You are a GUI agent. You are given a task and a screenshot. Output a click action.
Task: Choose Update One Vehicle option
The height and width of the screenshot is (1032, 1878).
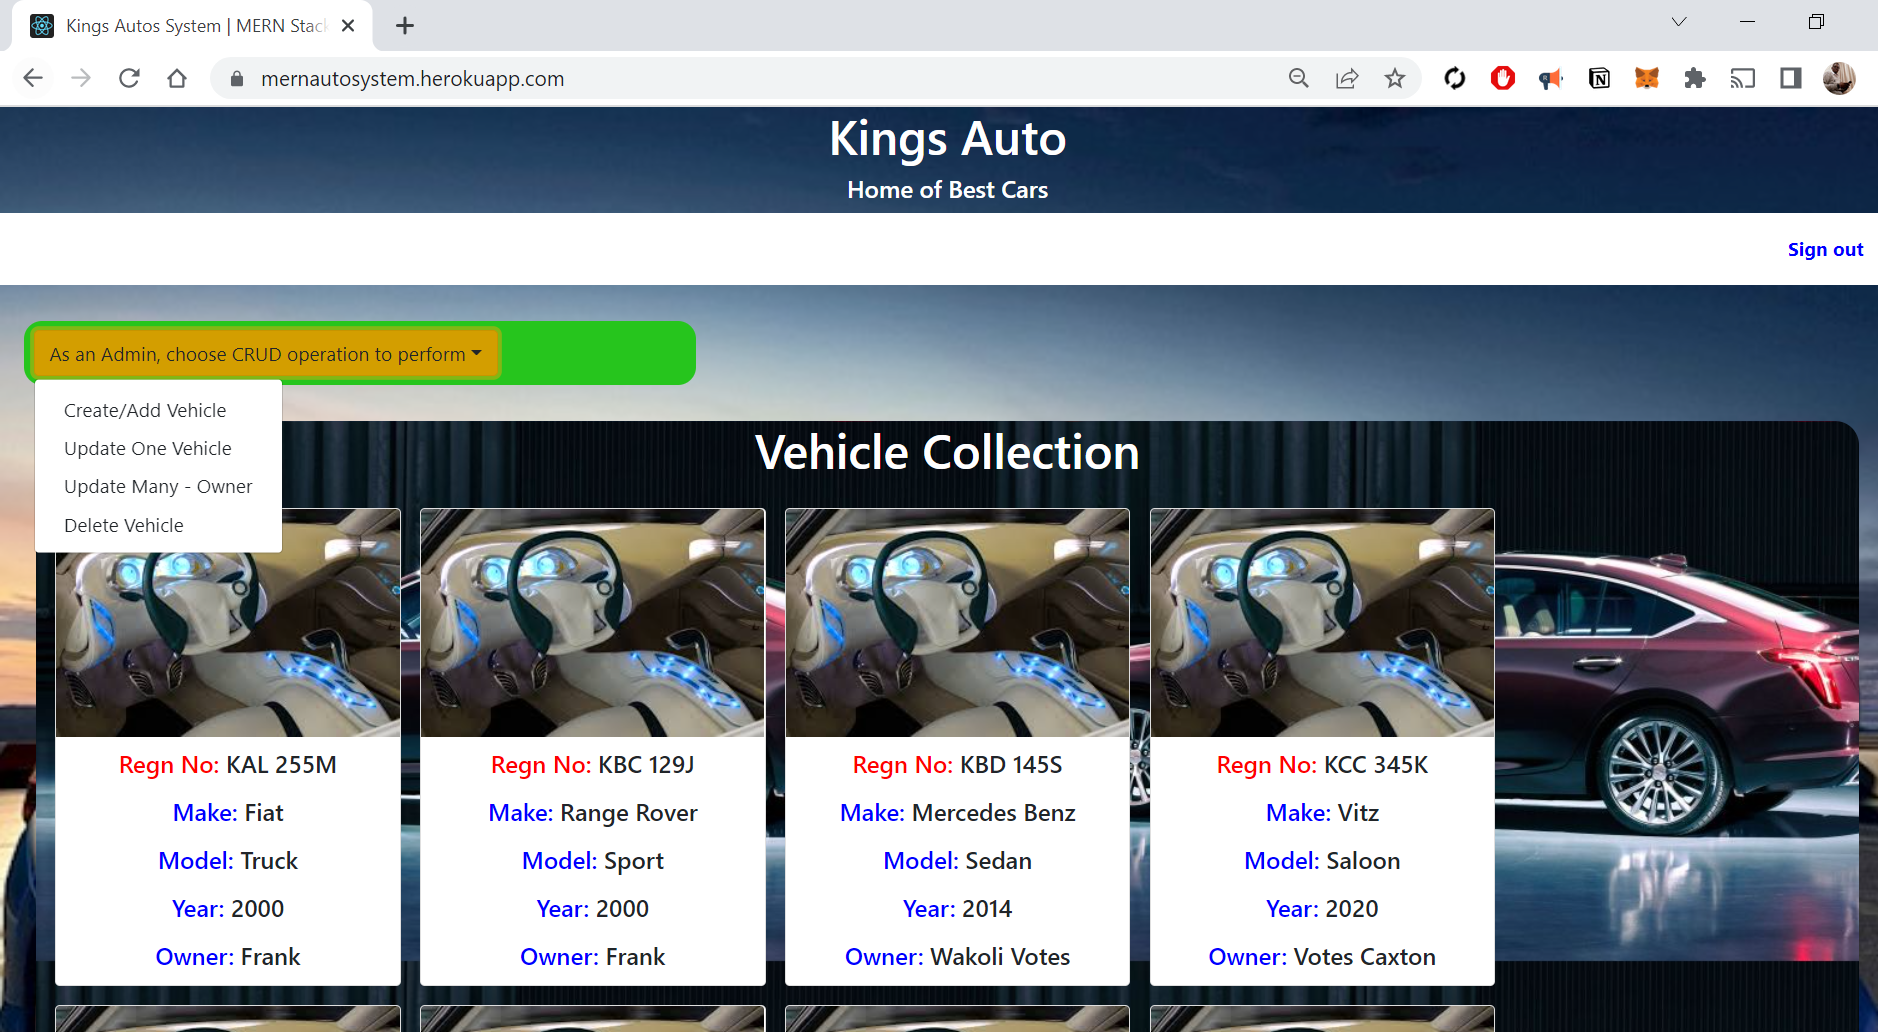point(148,449)
